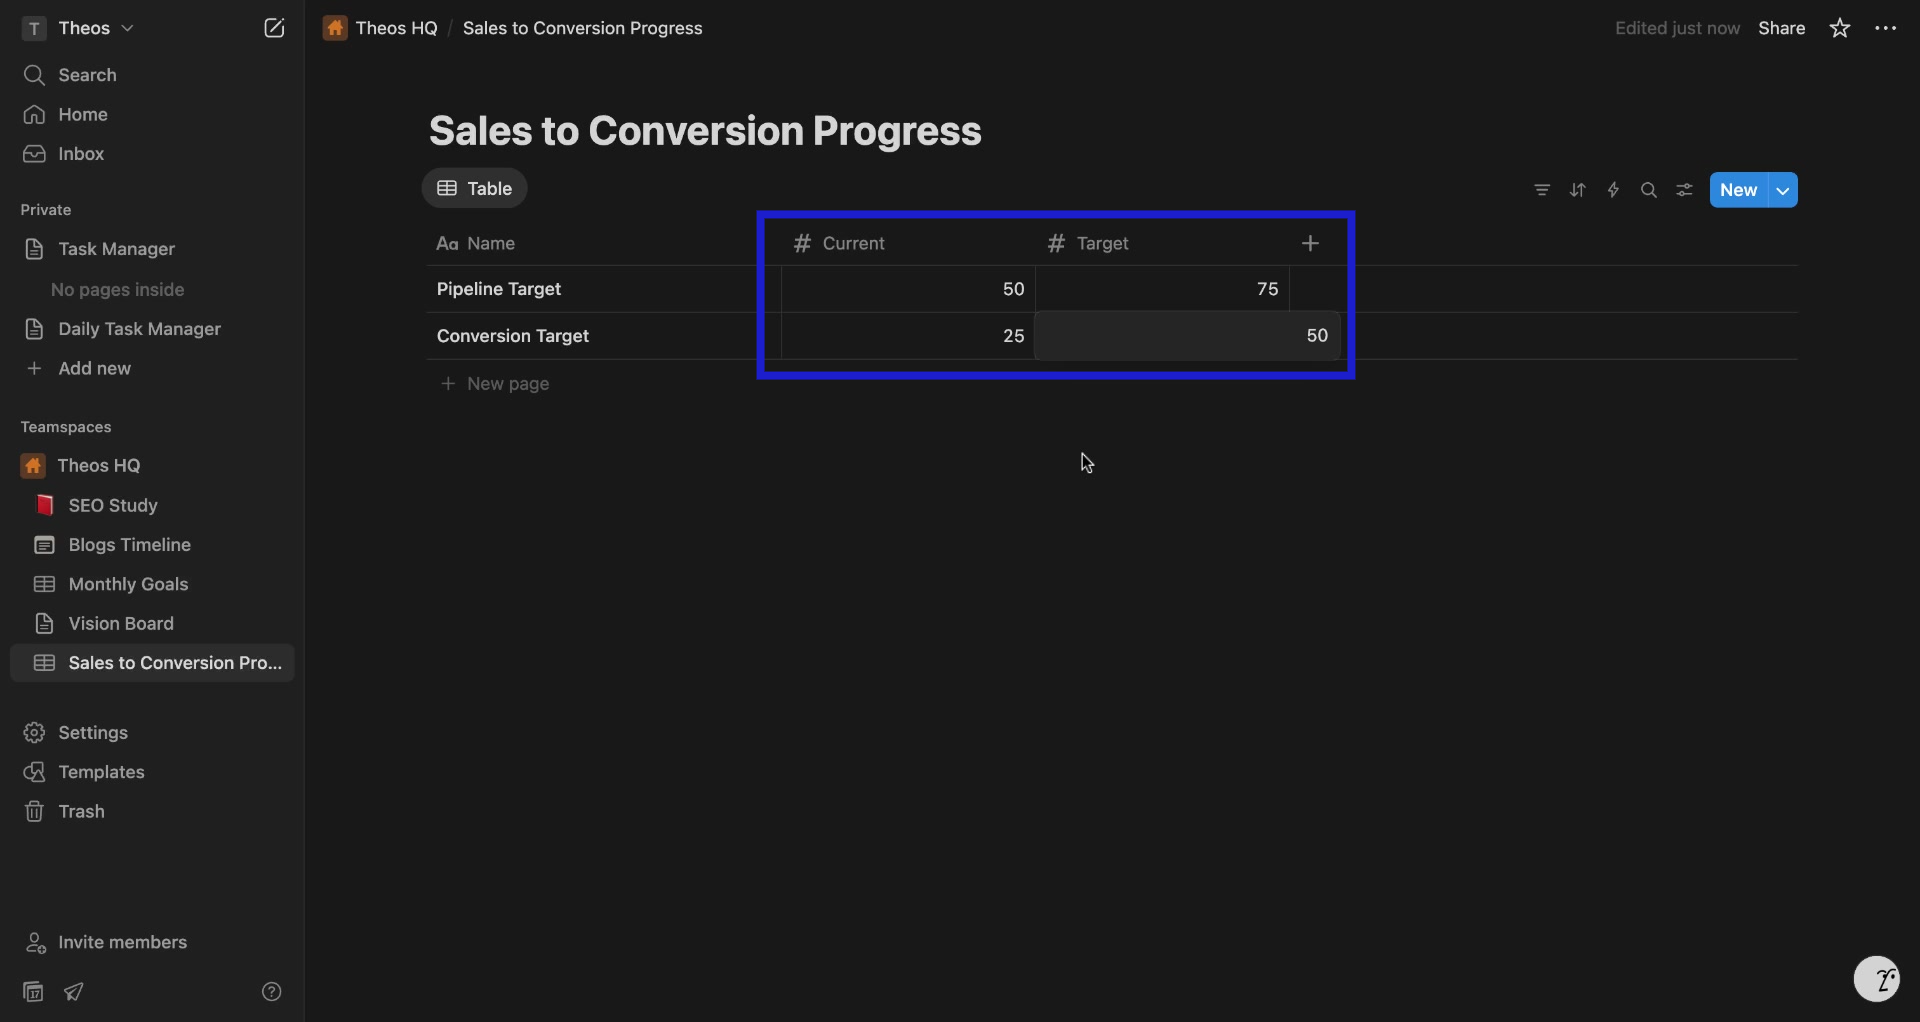Add a row with New page
Screen dimensions: 1920x1022
[x=509, y=383]
